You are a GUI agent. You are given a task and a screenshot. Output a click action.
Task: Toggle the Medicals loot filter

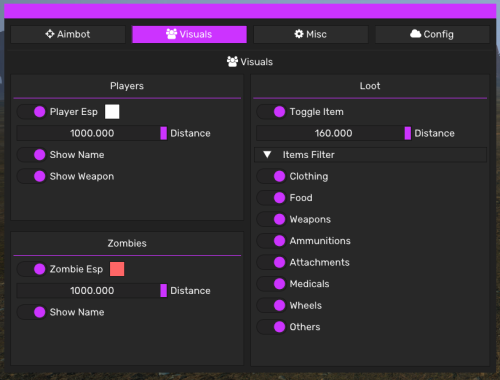coord(271,284)
